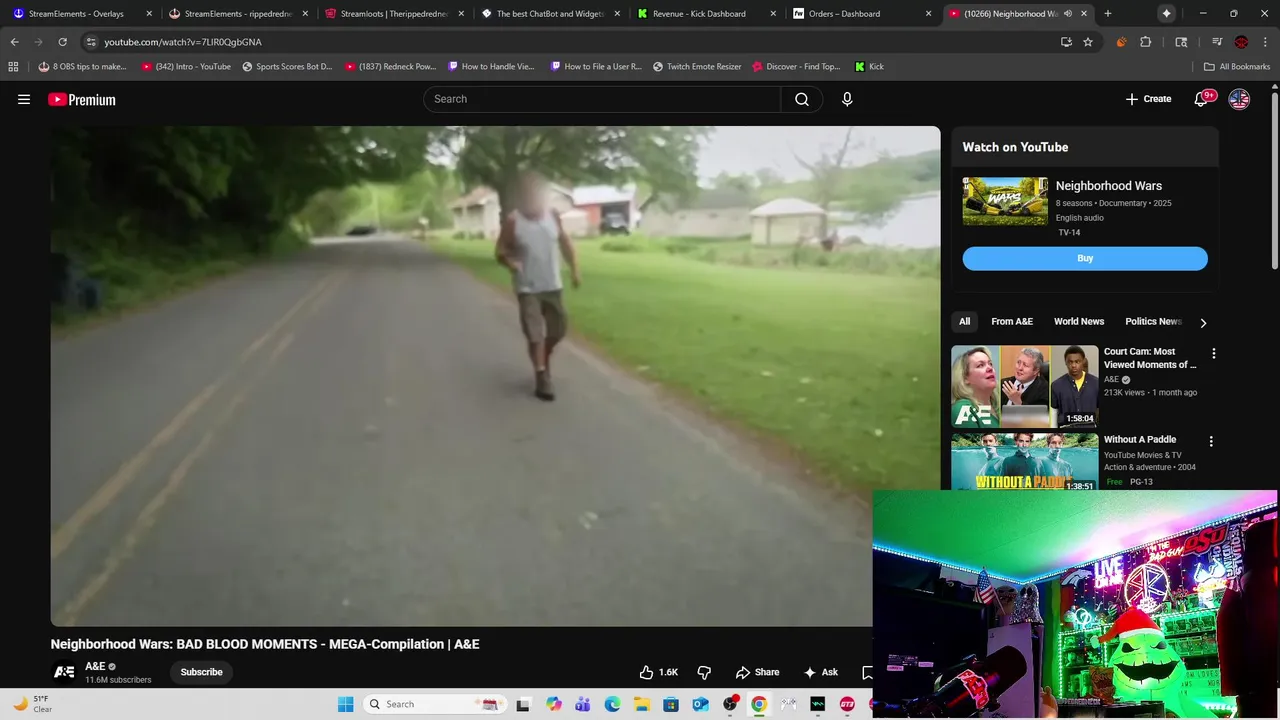The image size is (1280, 720).
Task: Open the Create menu button
Action: coord(1148,99)
